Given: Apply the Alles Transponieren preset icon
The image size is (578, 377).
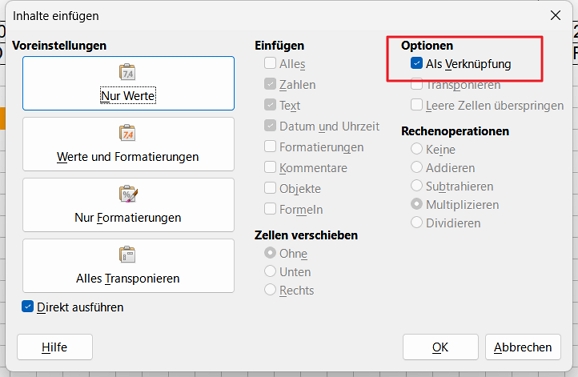Looking at the screenshot, I should (127, 254).
